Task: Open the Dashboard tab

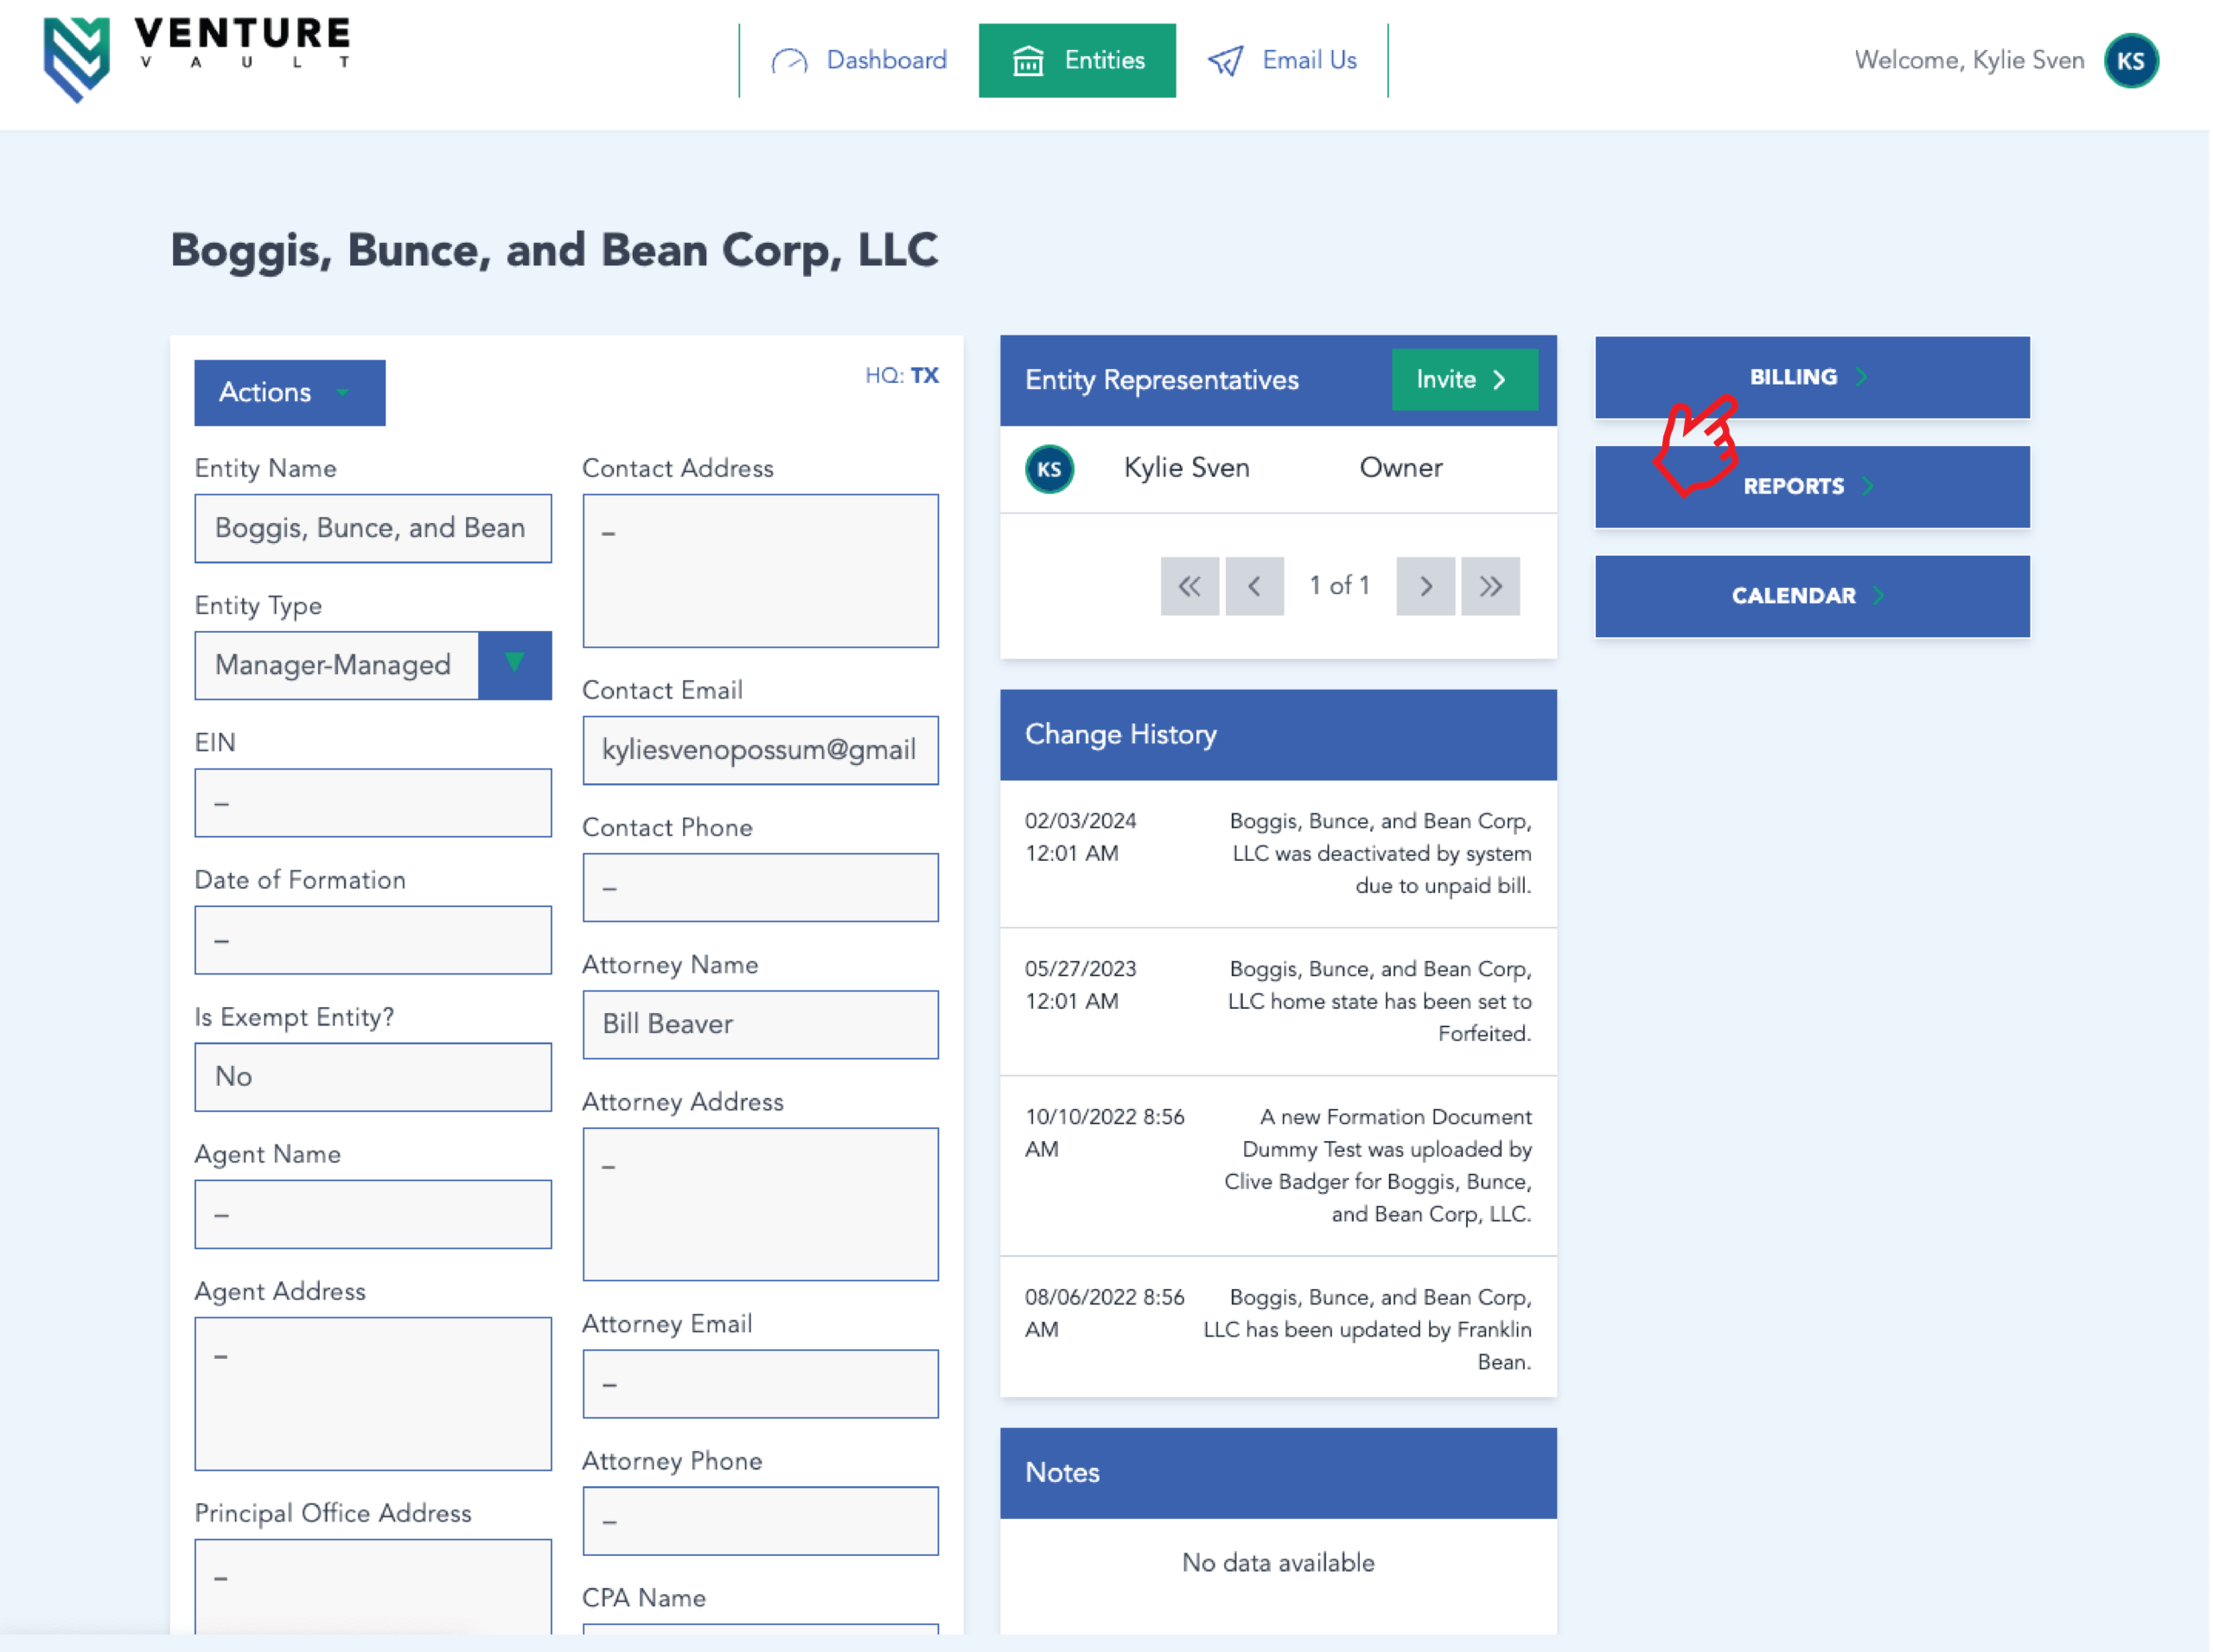Action: click(859, 61)
